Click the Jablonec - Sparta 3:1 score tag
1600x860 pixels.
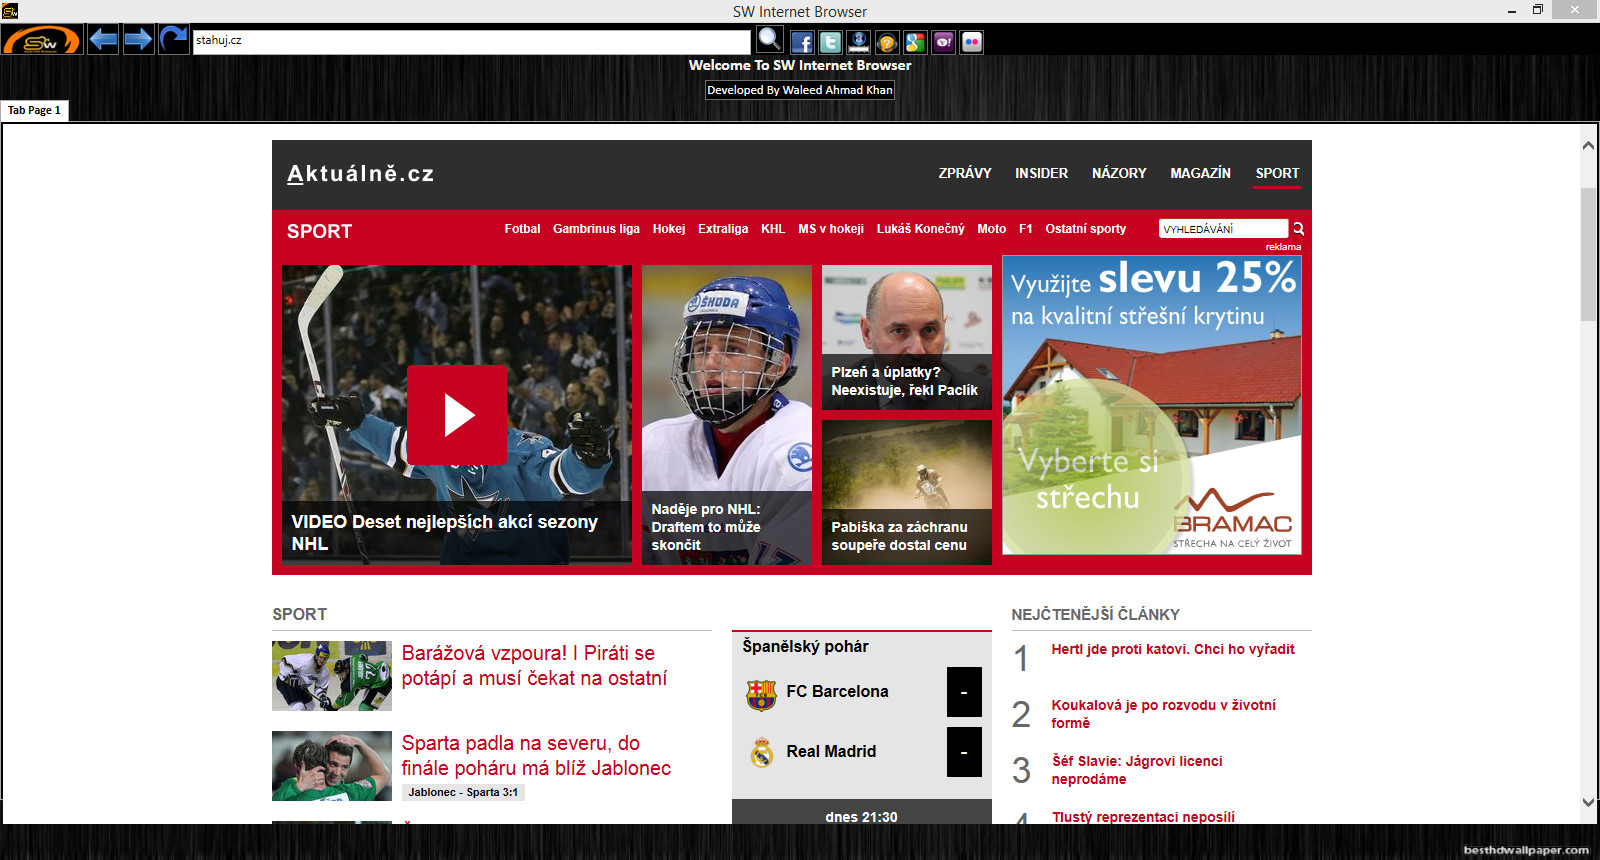[463, 792]
